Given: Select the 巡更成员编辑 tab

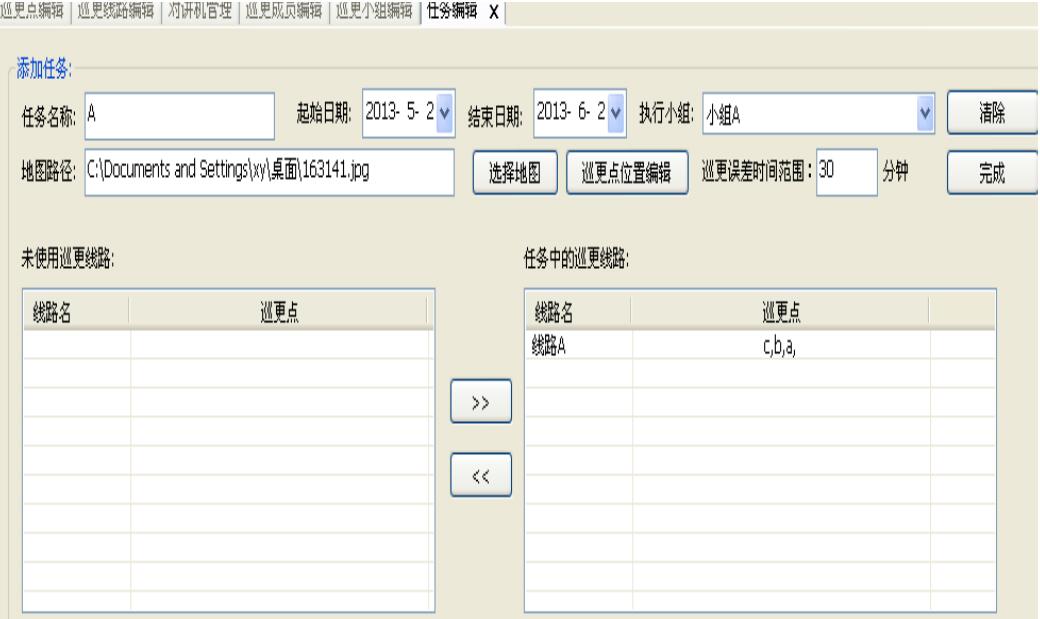Looking at the screenshot, I should [284, 11].
